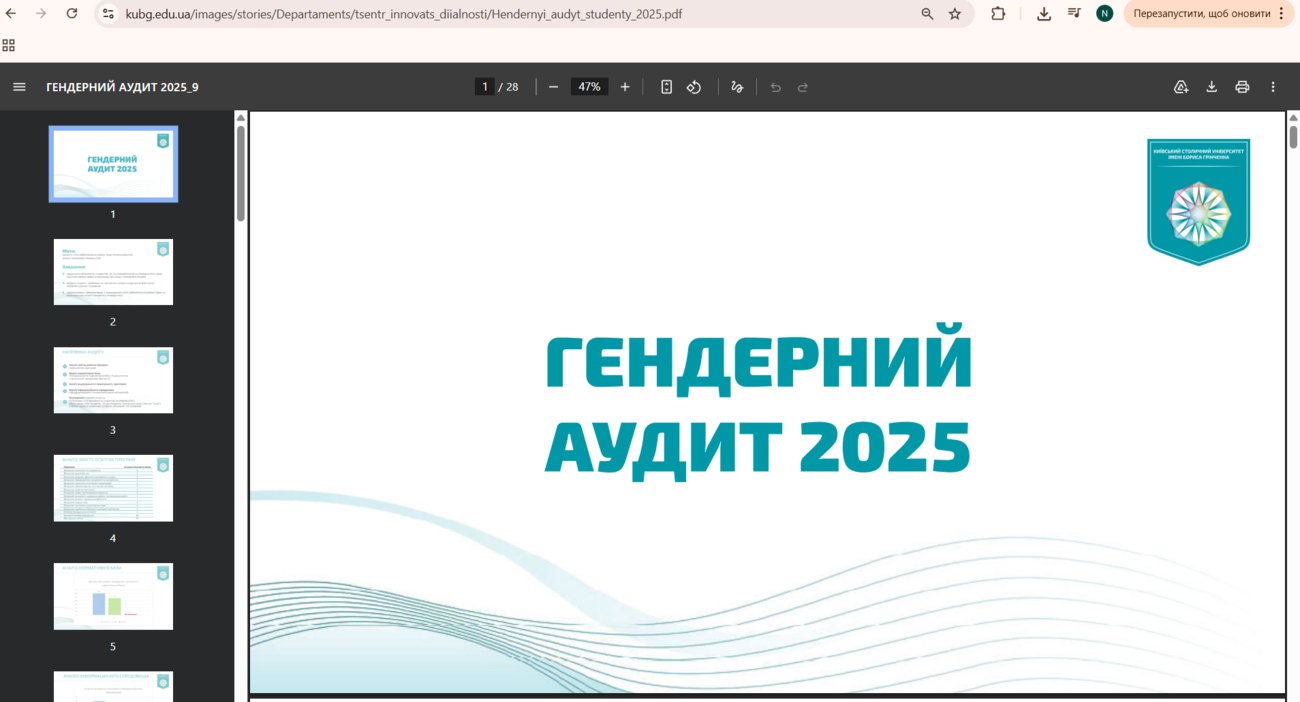1300x702 pixels.
Task: Bookmark this page with the star
Action: [x=955, y=14]
